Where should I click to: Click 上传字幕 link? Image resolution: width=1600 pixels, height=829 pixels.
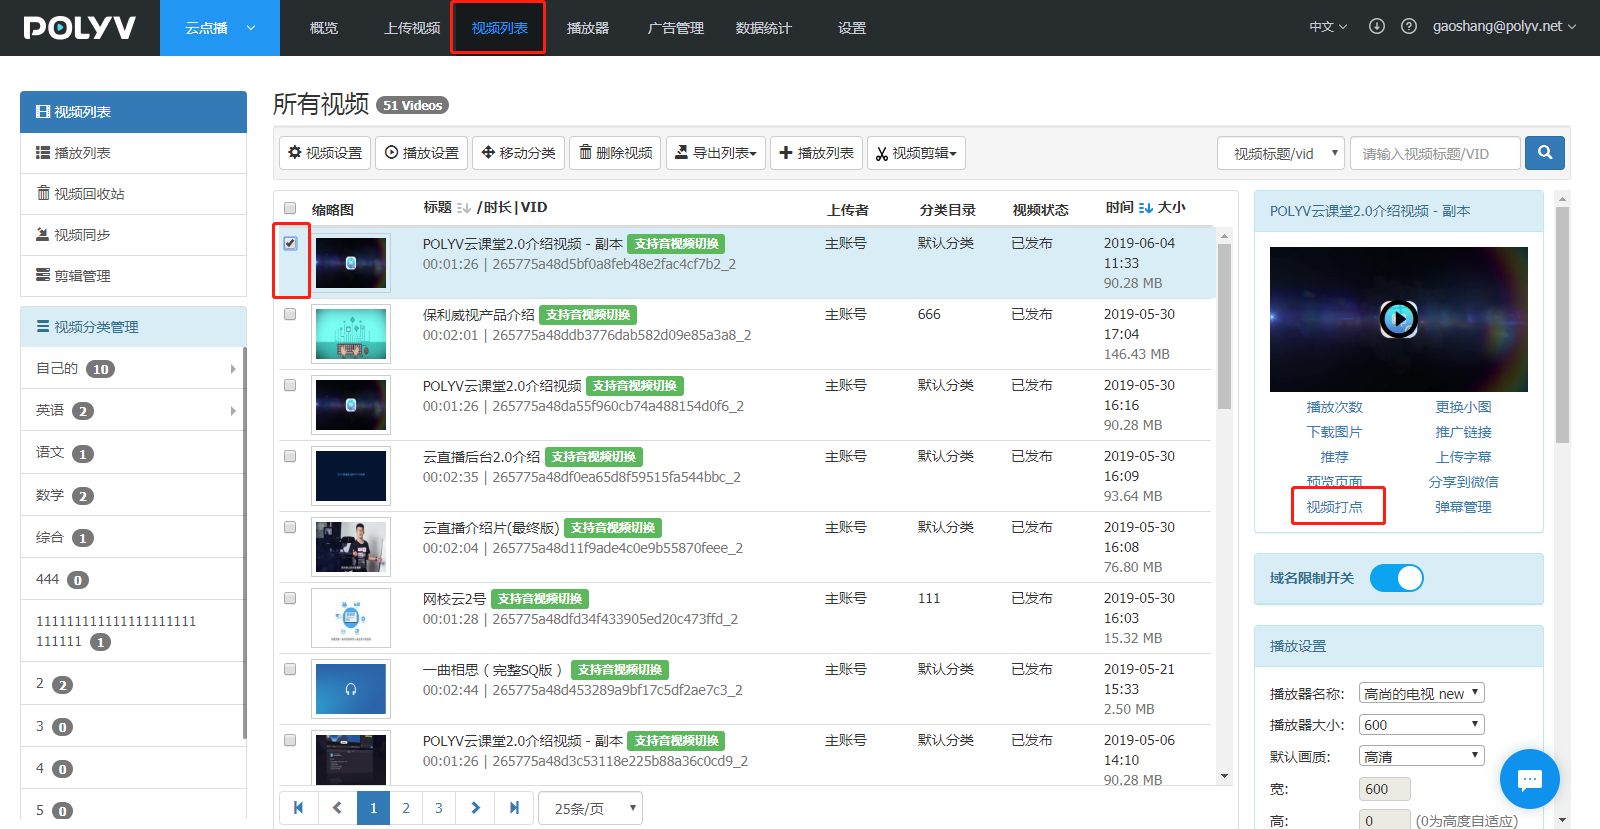tap(1463, 457)
